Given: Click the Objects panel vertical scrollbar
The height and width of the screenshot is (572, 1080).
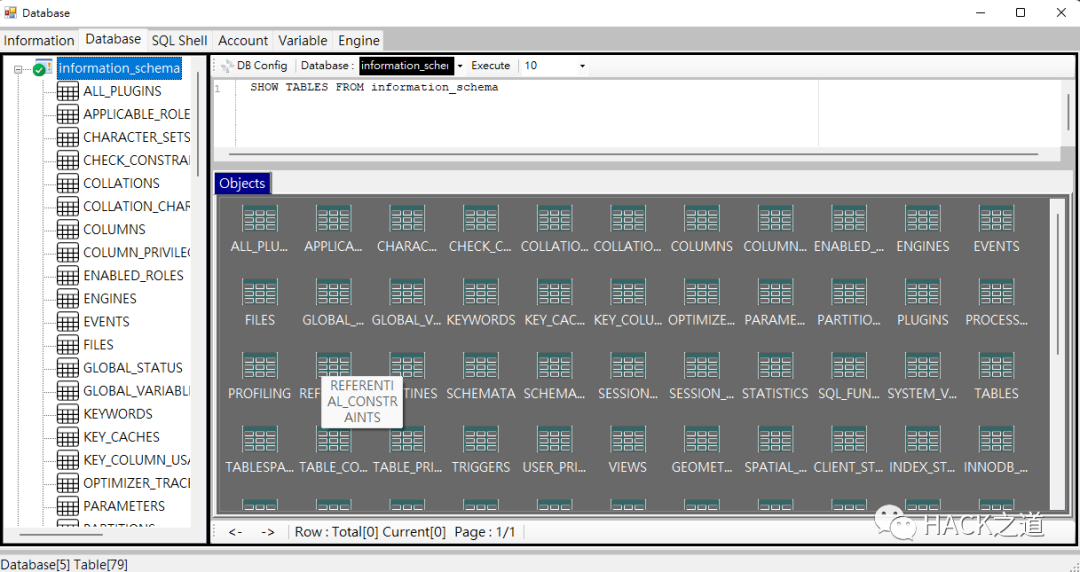Looking at the screenshot, I should click(x=1059, y=284).
